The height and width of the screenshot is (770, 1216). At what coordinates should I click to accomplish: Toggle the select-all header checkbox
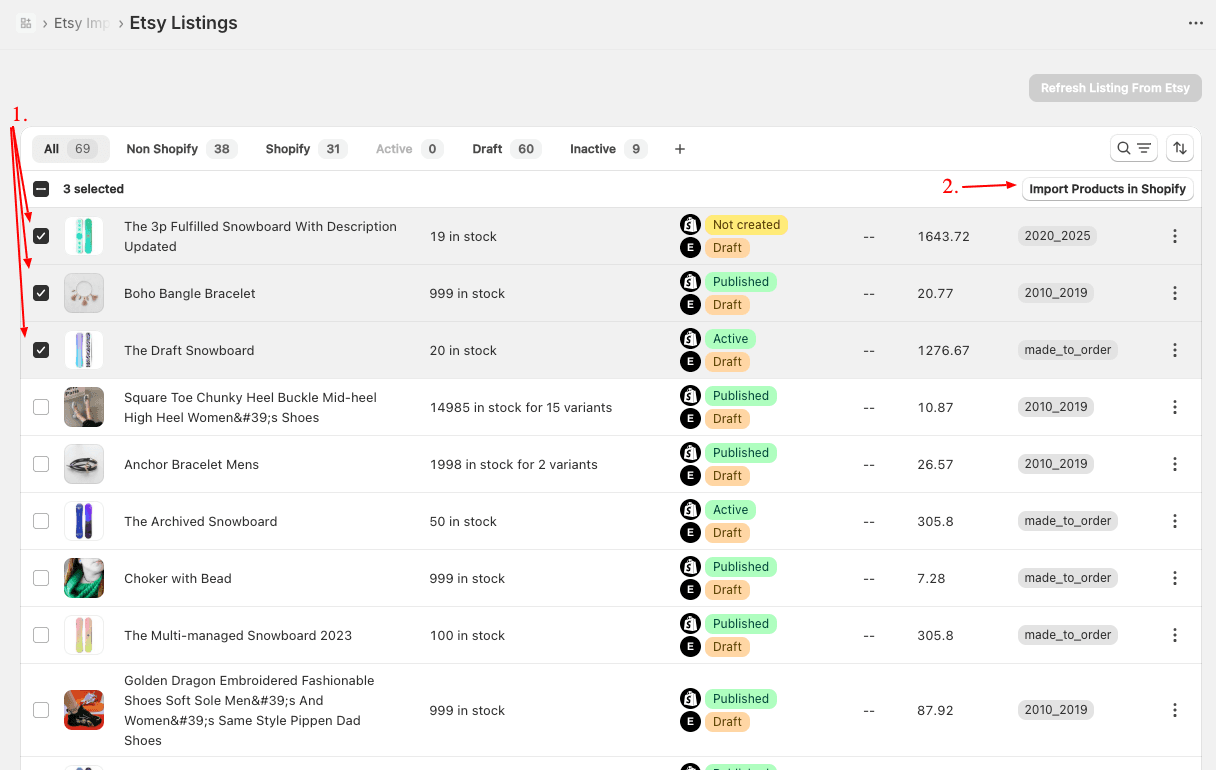(x=41, y=188)
